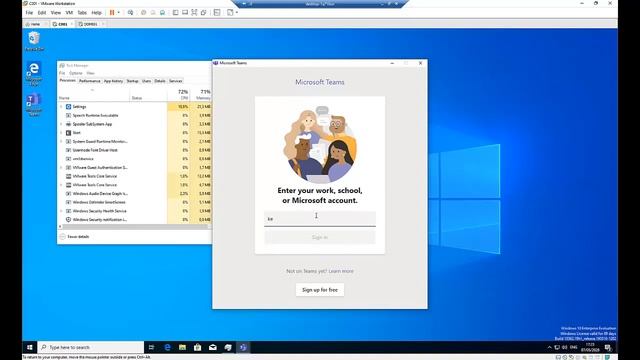Switch to Details tab in Task Manager

click(160, 81)
